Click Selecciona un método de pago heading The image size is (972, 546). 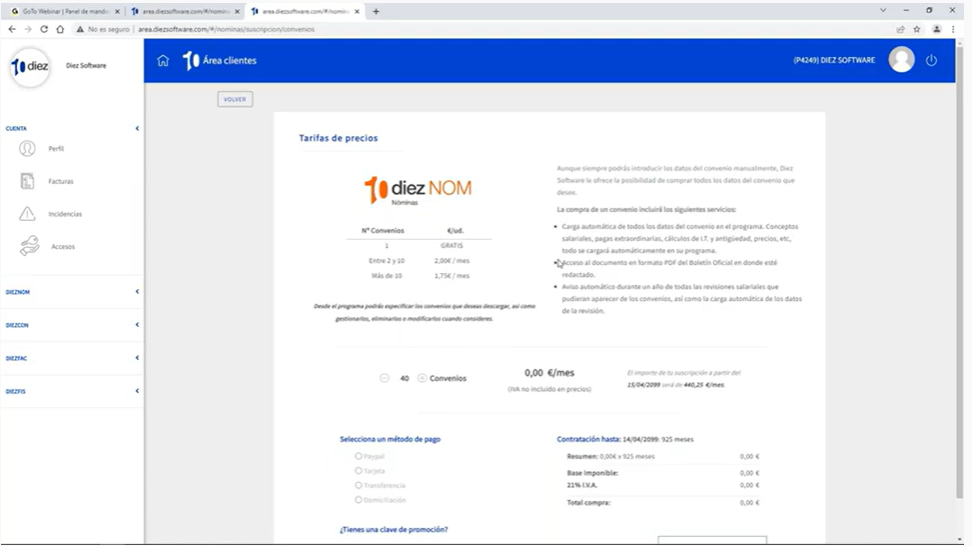[x=390, y=439]
